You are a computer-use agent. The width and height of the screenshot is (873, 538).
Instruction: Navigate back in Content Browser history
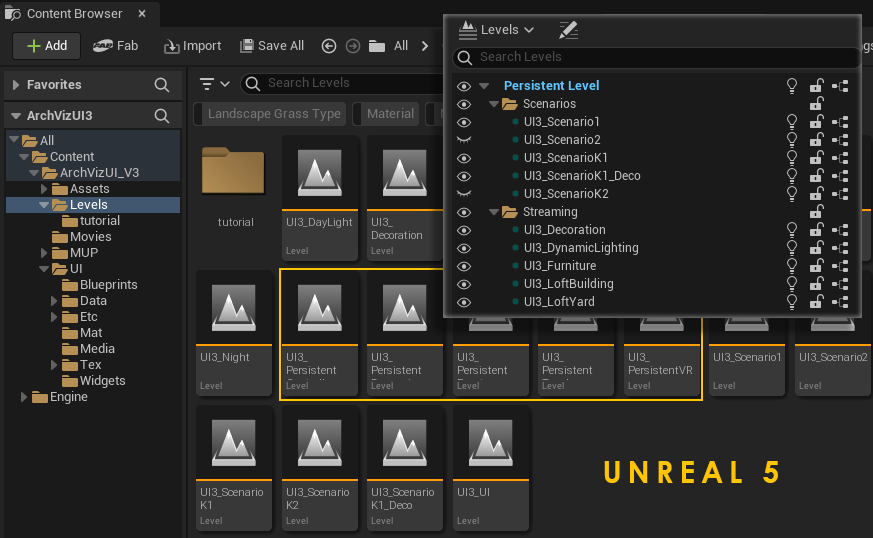click(x=329, y=46)
